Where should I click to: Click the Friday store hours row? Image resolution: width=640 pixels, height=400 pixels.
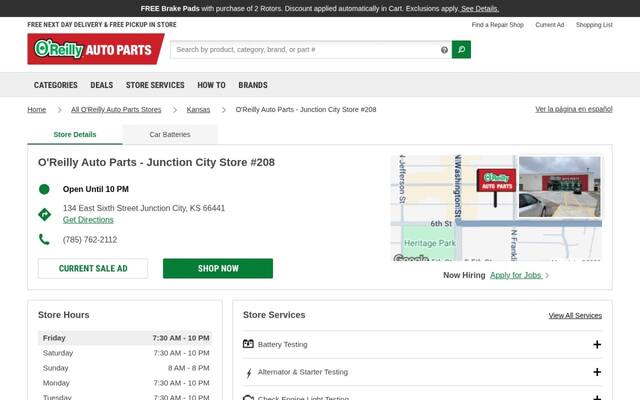click(x=125, y=338)
